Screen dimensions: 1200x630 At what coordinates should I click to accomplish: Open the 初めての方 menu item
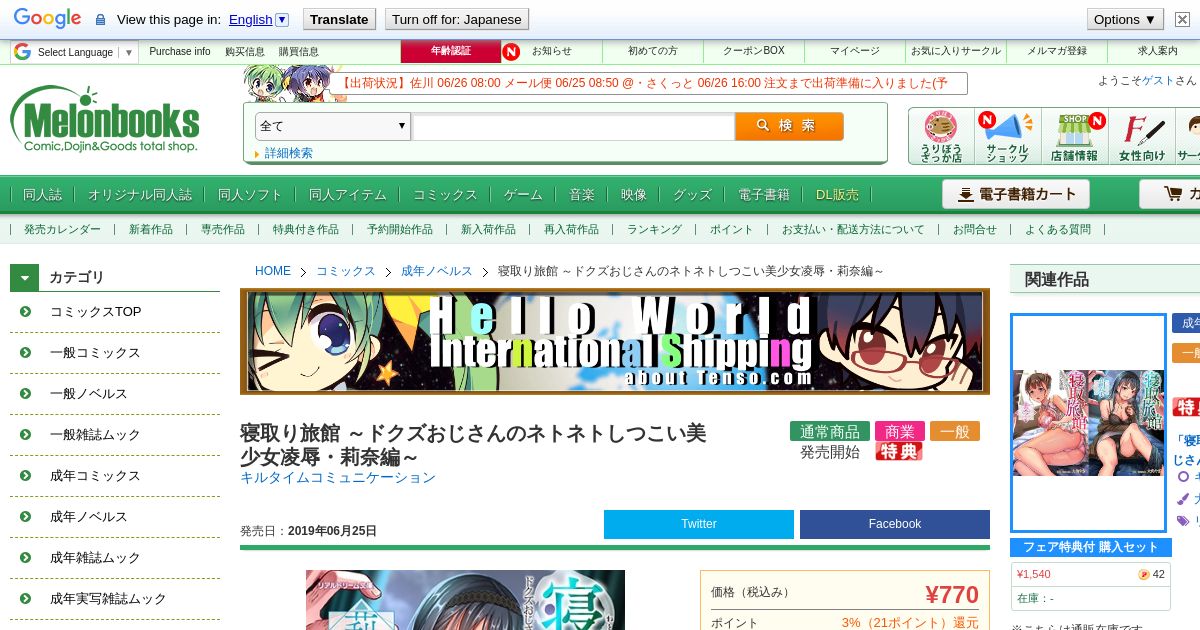coord(652,51)
